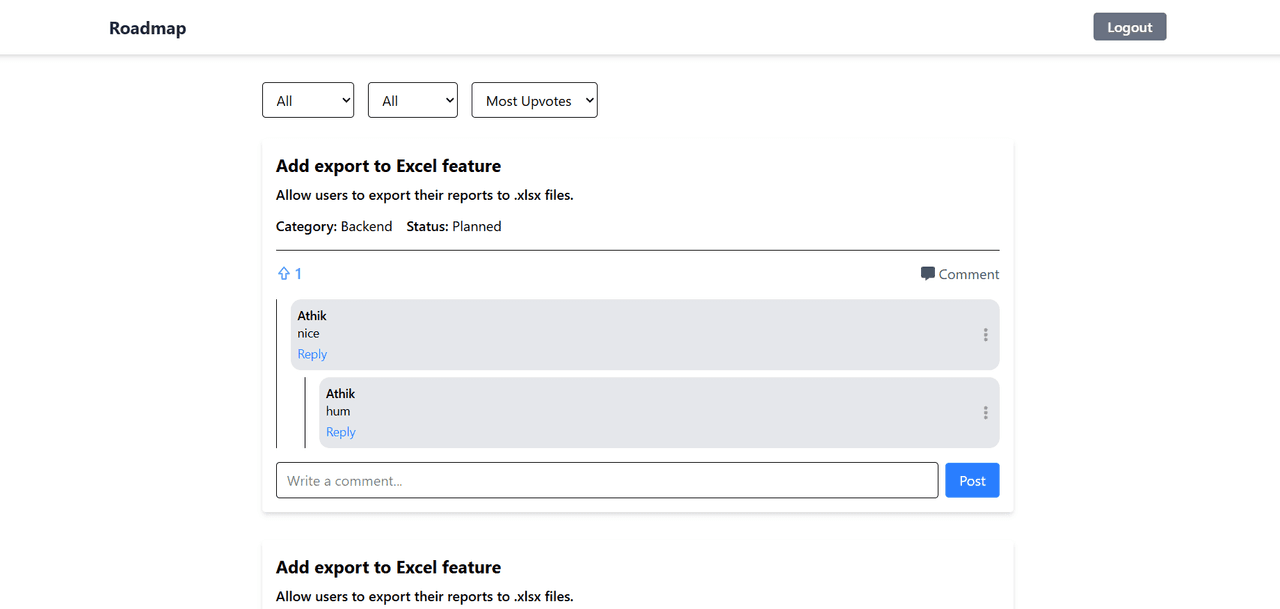The width and height of the screenshot is (1280, 609).
Task: Click the "Status: Planned" label
Action: click(454, 227)
